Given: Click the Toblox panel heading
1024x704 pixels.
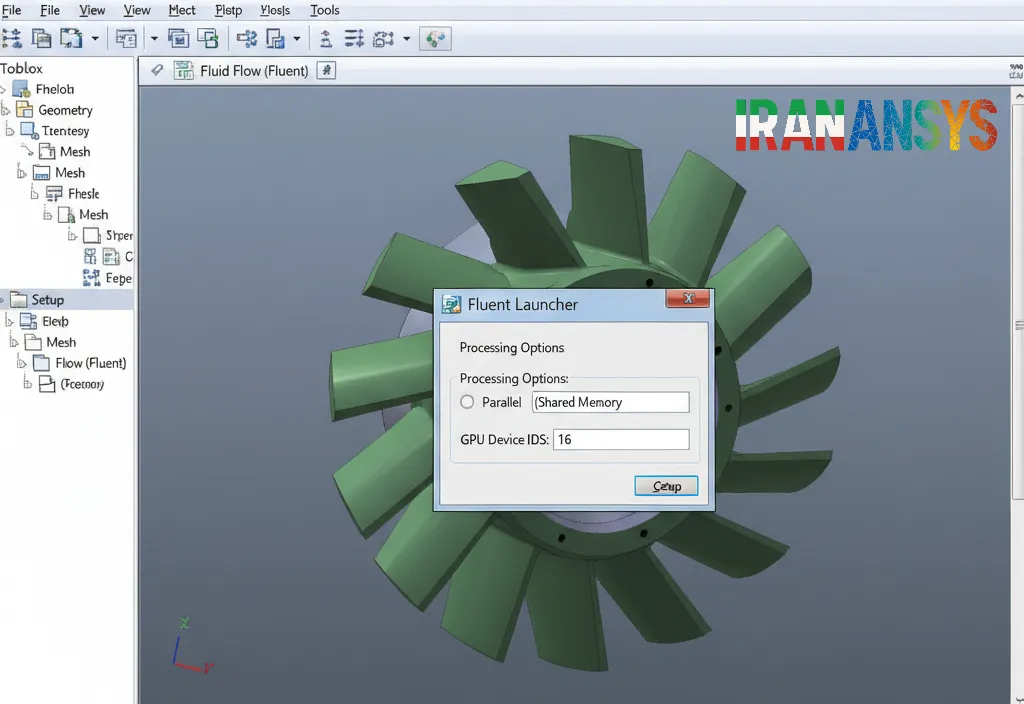Looking at the screenshot, I should pos(22,68).
